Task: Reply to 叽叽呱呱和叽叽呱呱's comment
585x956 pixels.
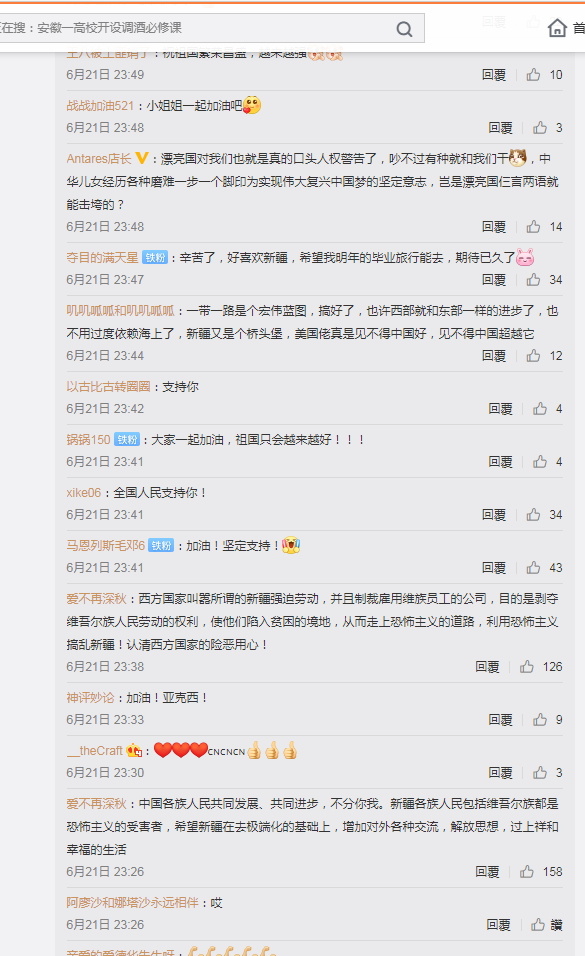Action: [x=493, y=355]
